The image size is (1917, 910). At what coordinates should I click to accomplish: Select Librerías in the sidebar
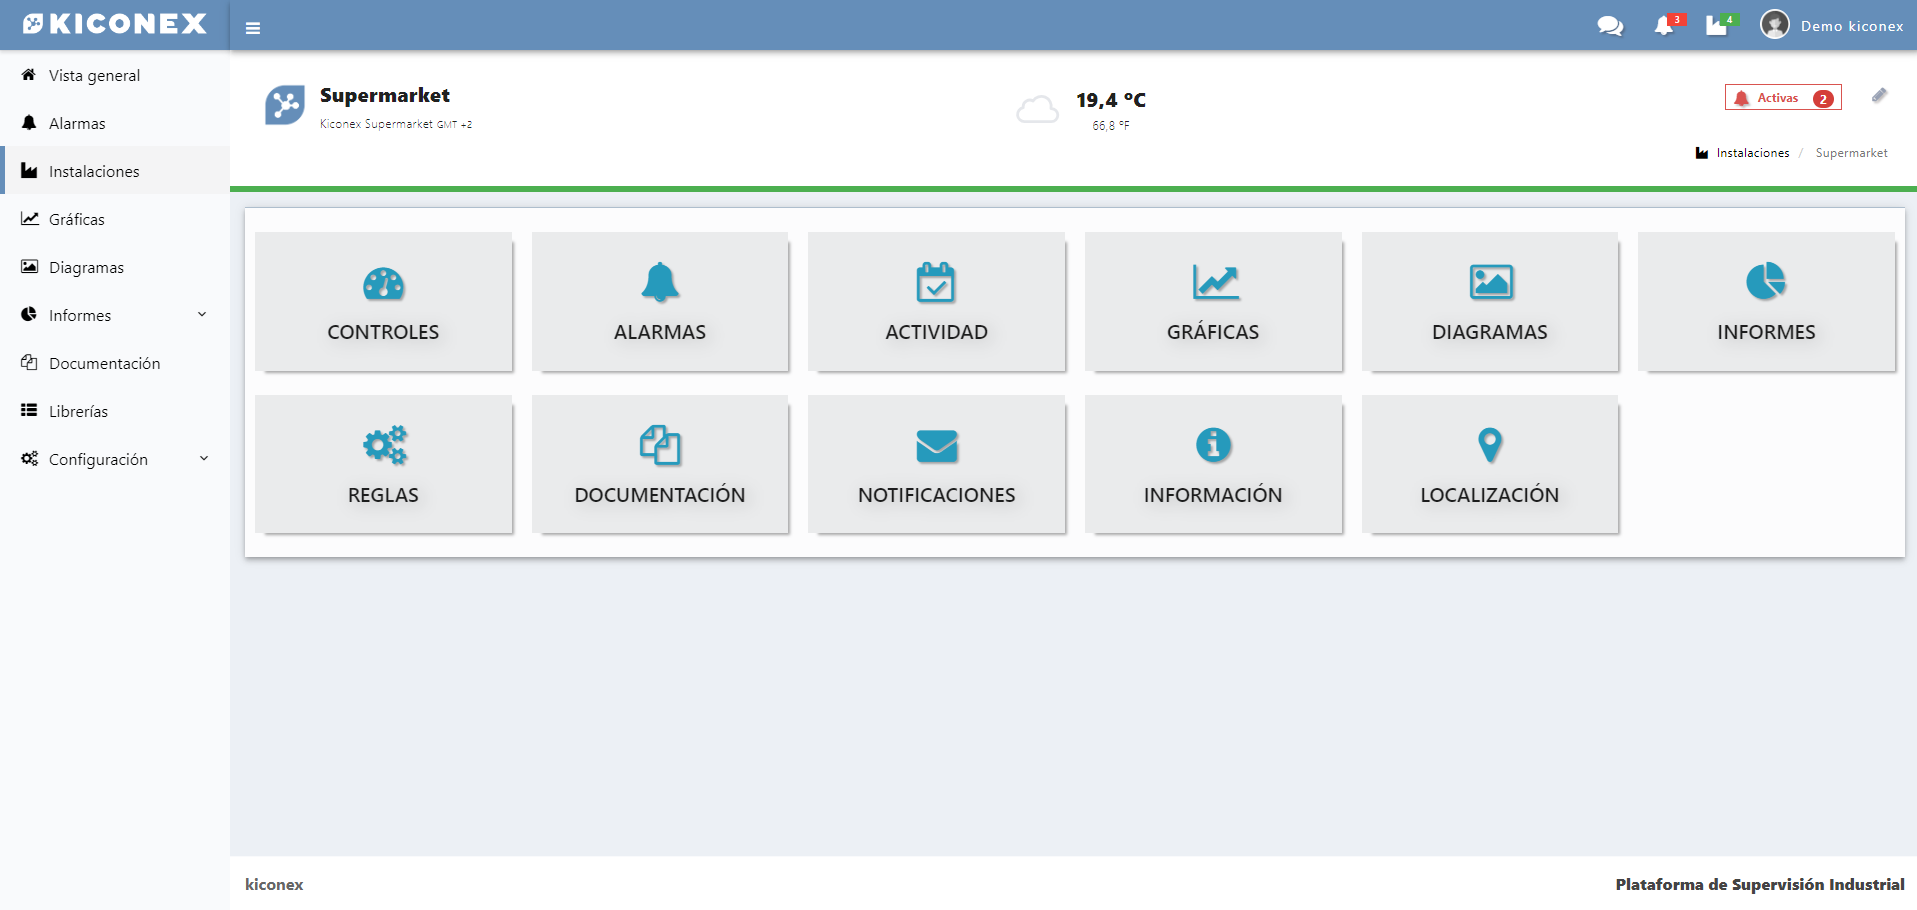click(x=78, y=411)
